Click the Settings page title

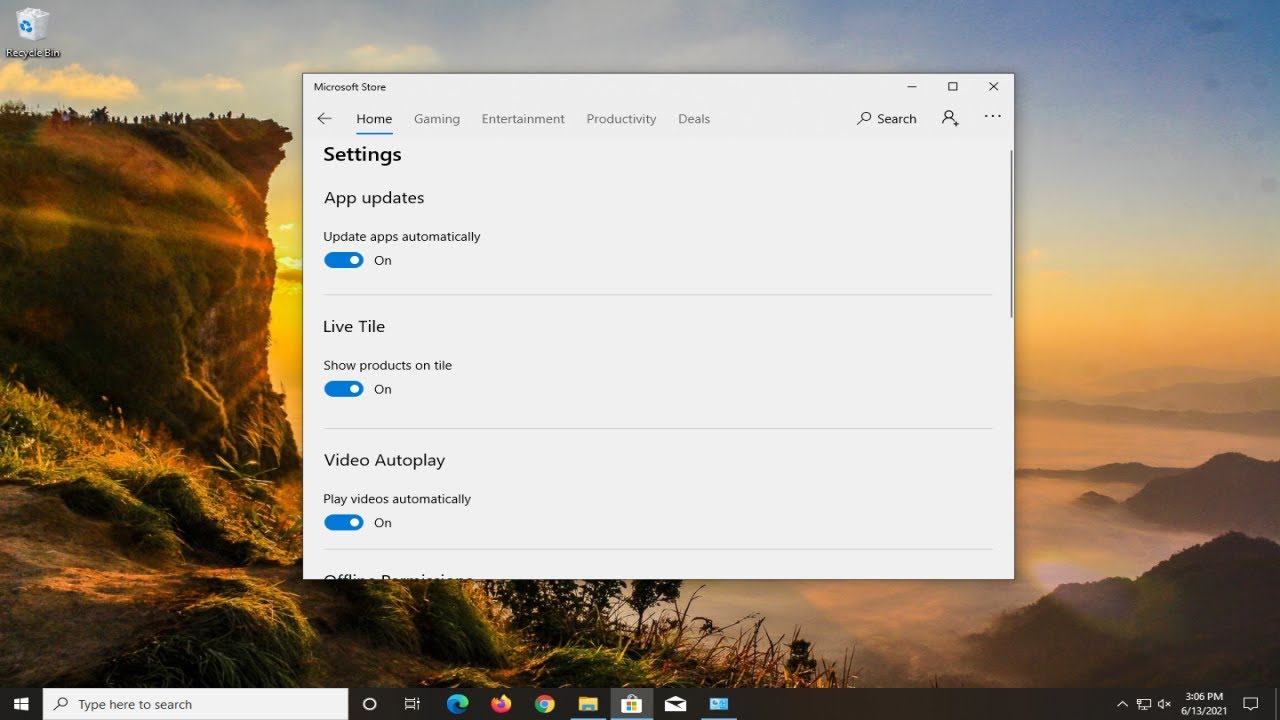tap(362, 154)
